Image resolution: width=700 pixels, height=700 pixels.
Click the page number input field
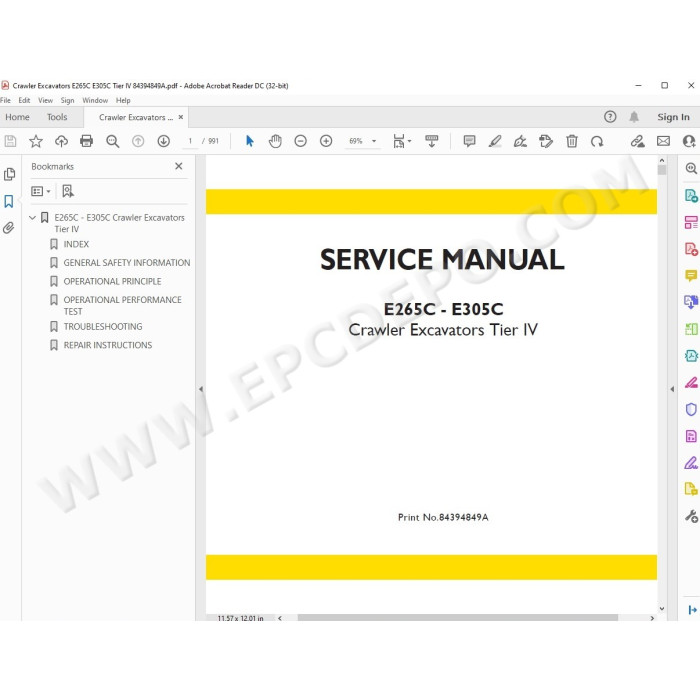point(190,142)
